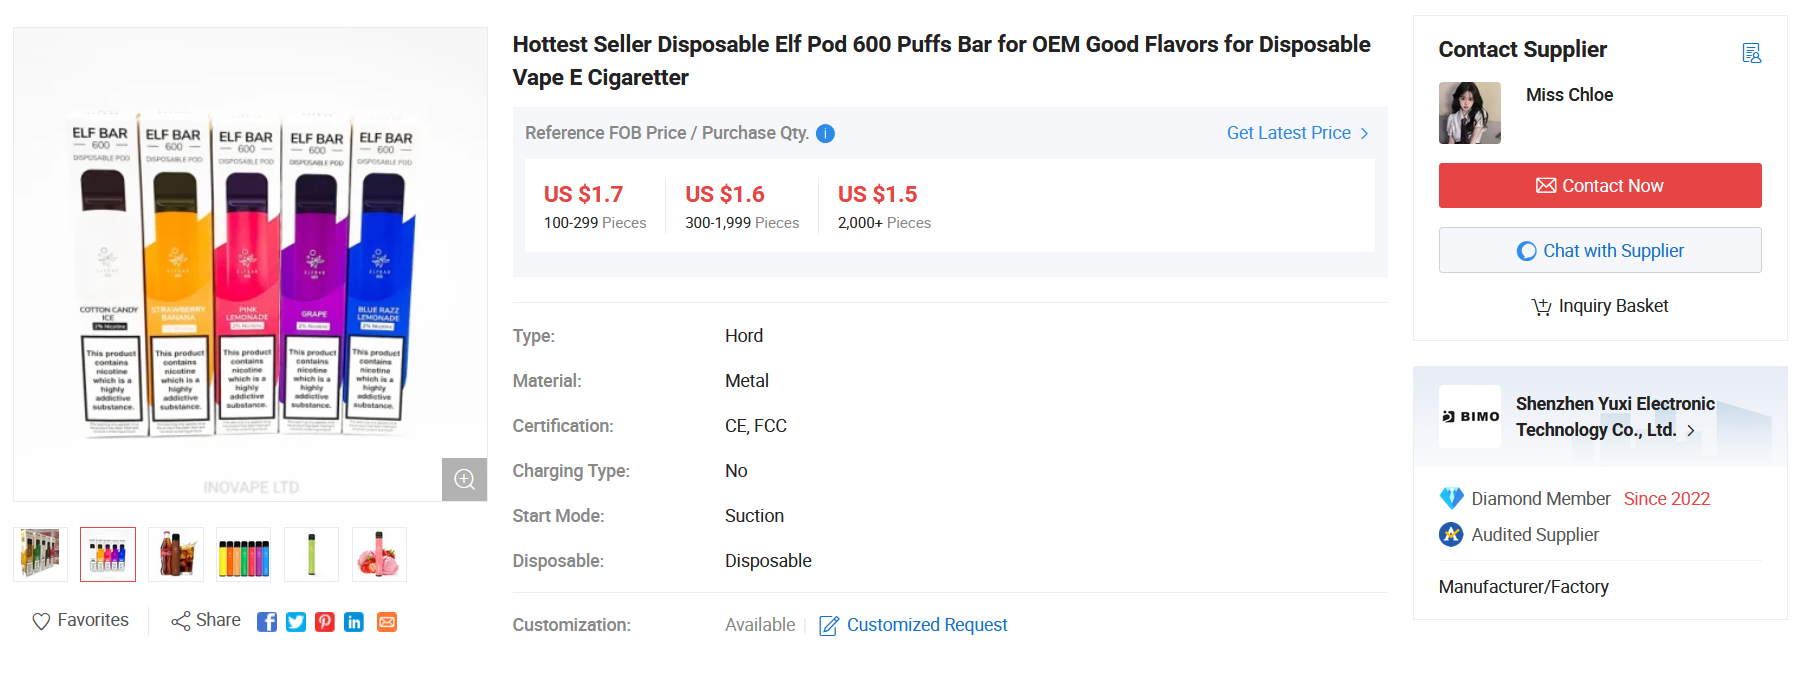Share product on Pinterest icon

point(325,622)
